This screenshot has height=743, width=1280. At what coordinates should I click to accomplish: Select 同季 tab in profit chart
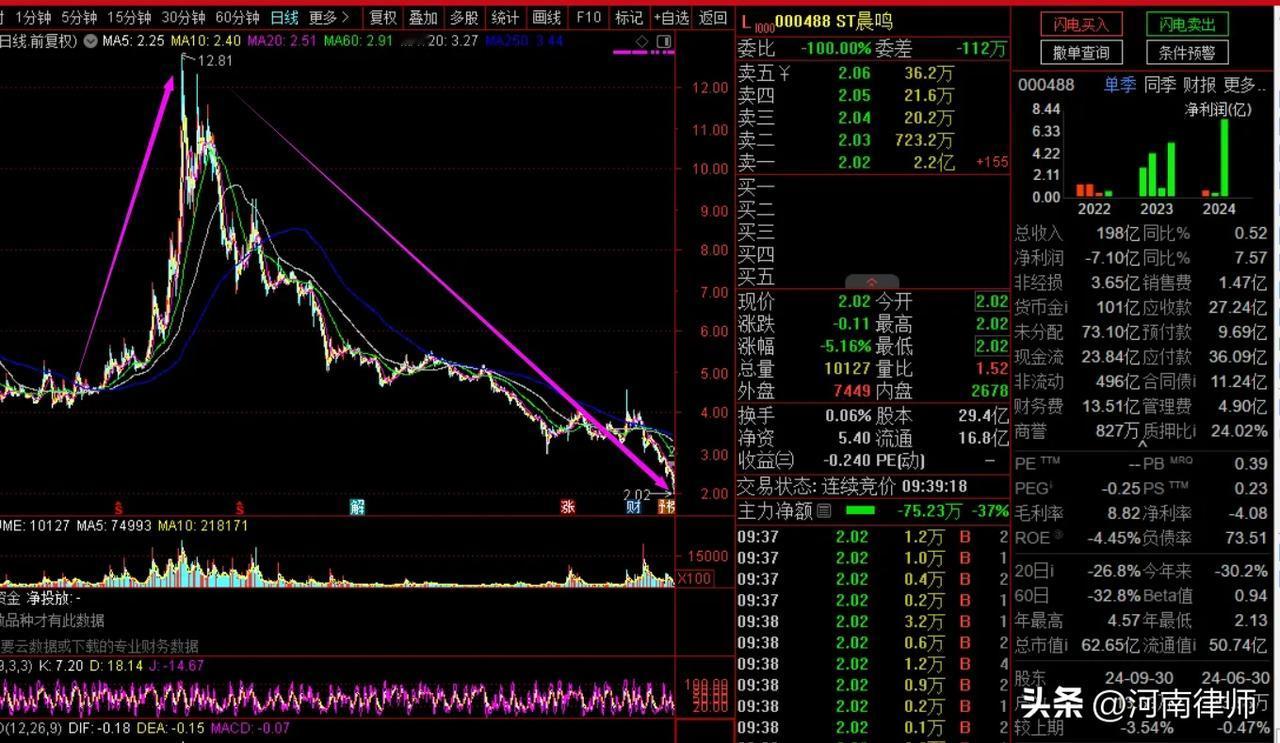[1160, 85]
